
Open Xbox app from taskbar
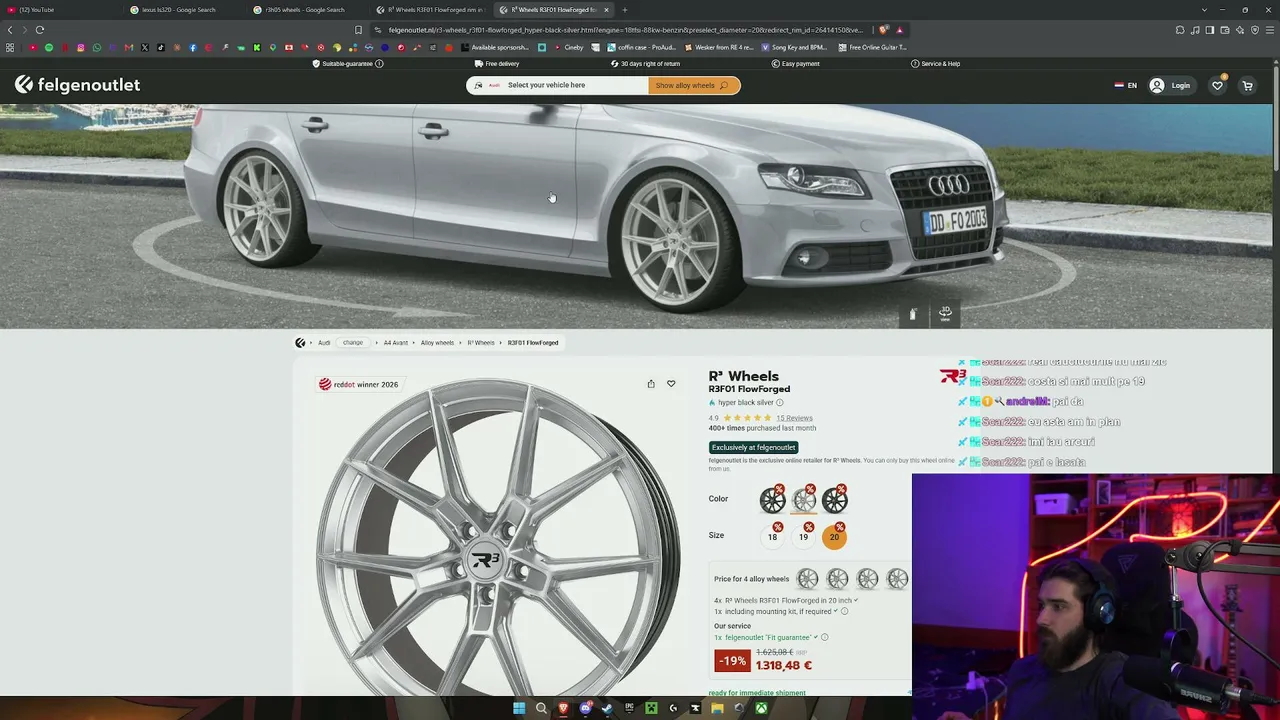click(761, 709)
